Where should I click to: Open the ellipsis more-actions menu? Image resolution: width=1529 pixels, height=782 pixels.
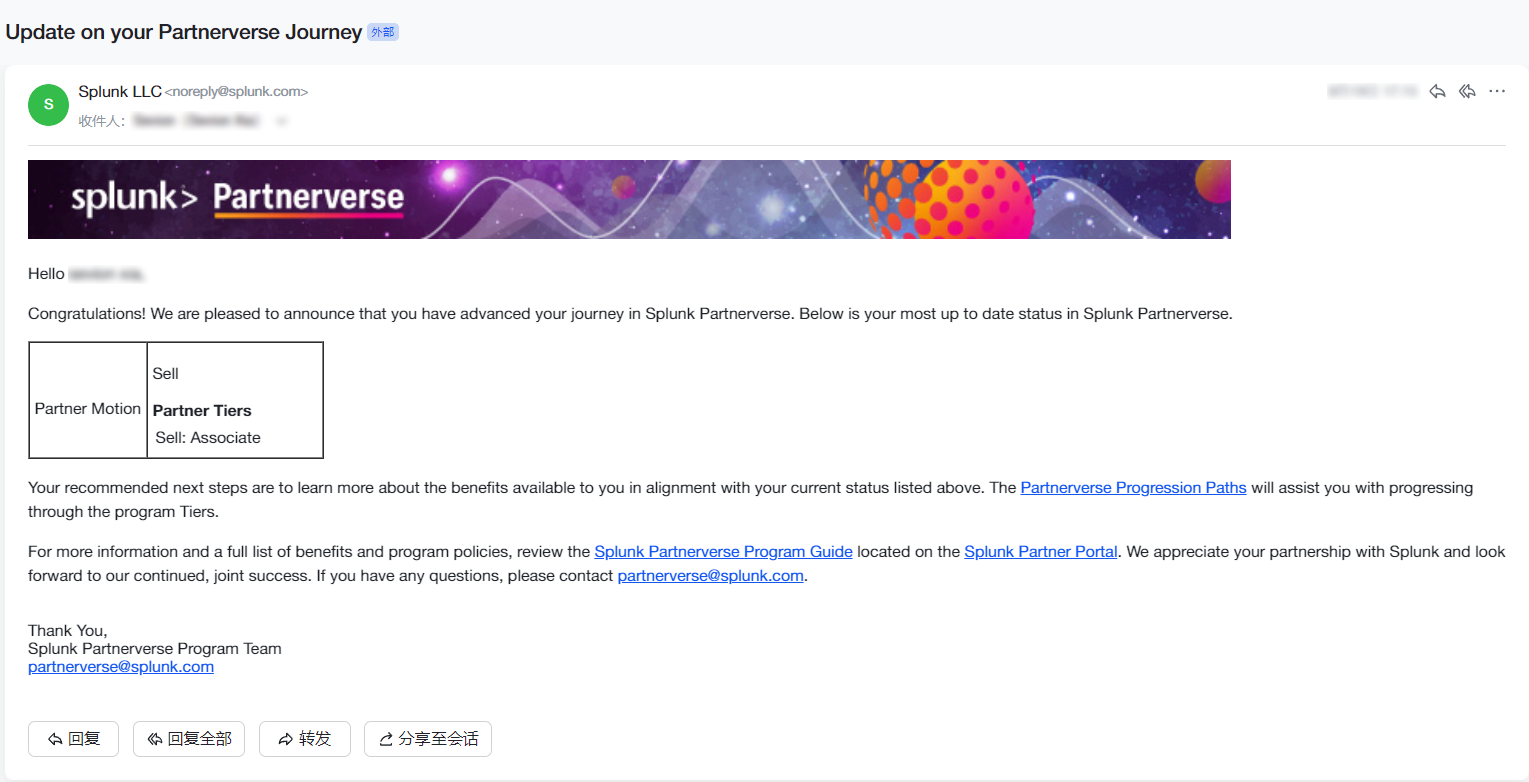[1497, 91]
